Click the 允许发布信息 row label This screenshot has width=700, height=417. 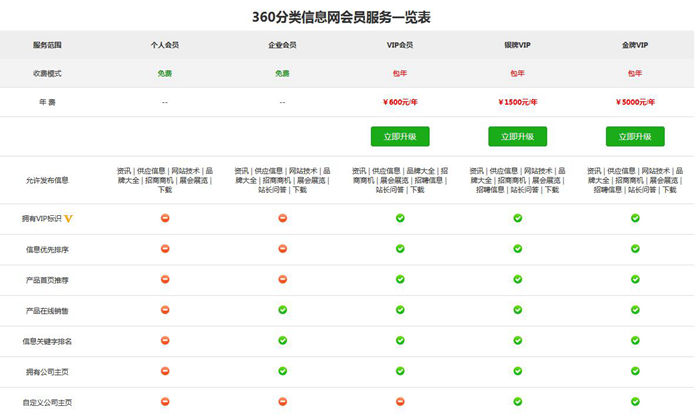[x=47, y=180]
